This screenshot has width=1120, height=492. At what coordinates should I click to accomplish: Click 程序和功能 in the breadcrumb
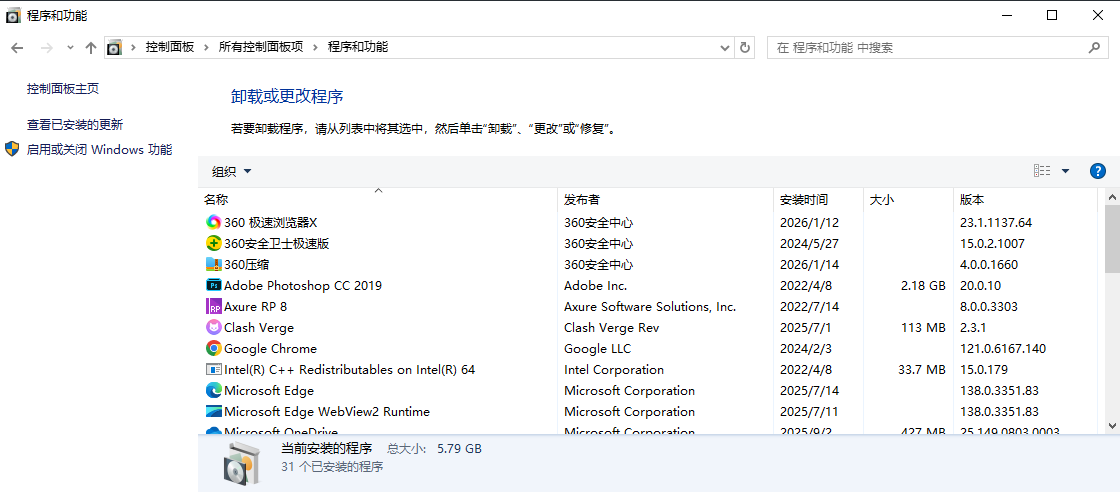coord(358,48)
